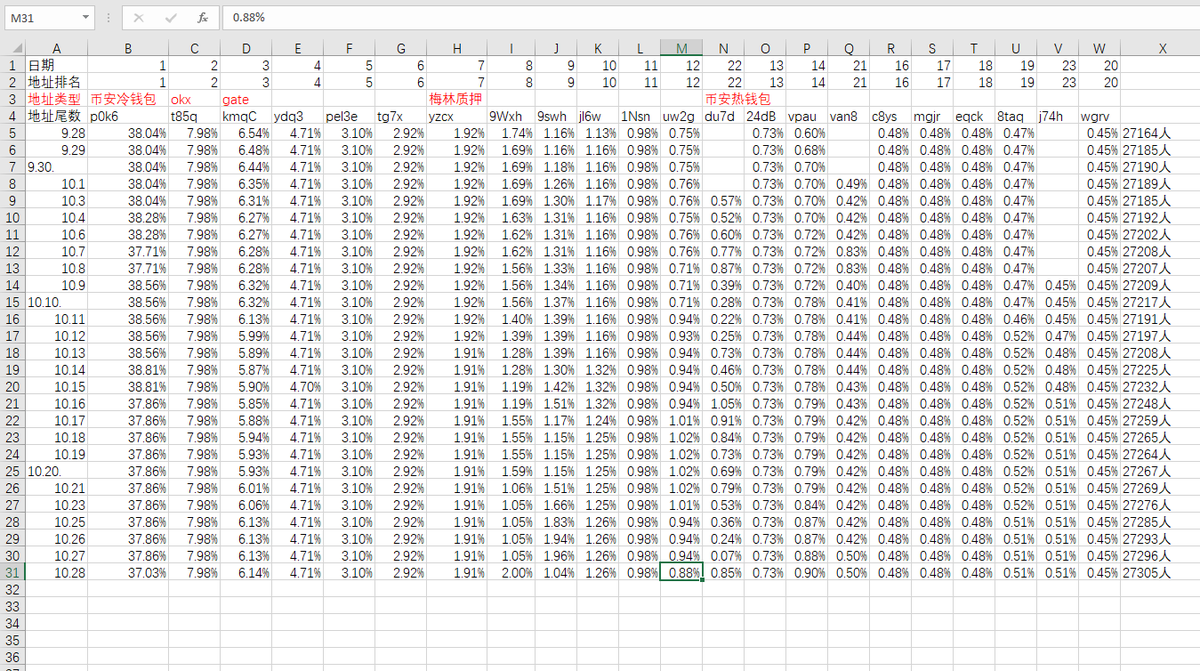Click the cell with value 2.00%
Screen dimensions: 1200x671
tap(511, 573)
